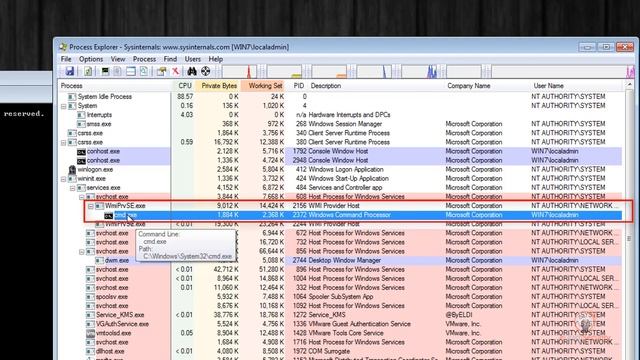This screenshot has width=640, height=360.
Task: Select the dwm.exe Desktop Window Manager row
Action: [341, 260]
